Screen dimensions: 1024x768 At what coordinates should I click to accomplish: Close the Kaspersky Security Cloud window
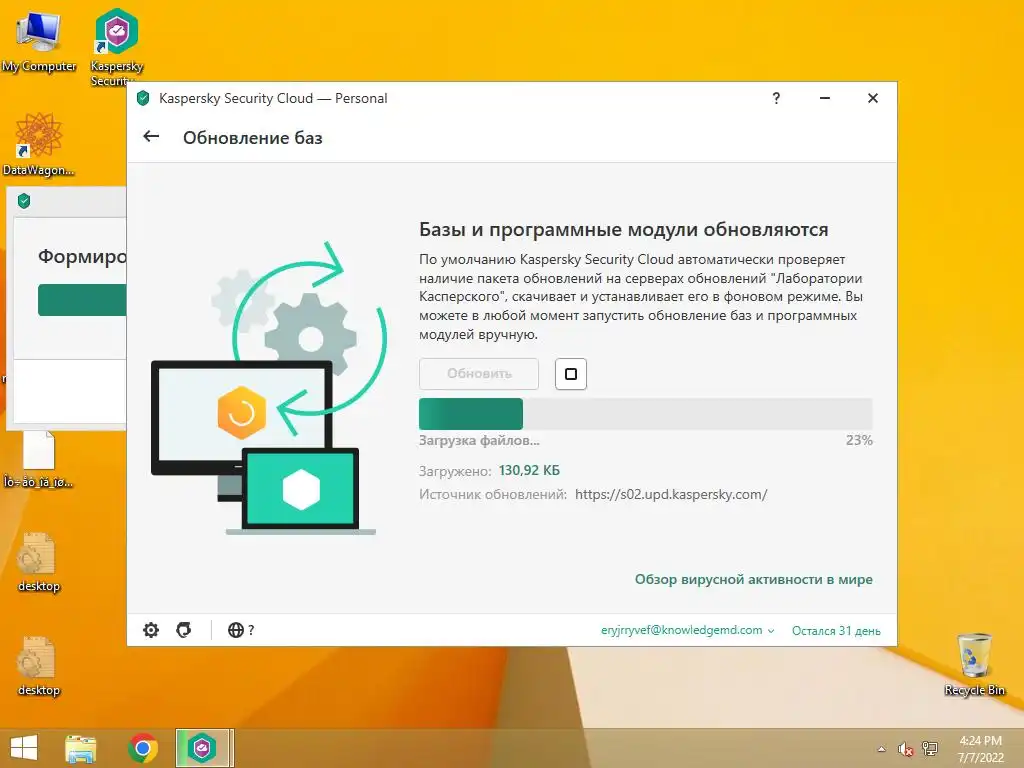pos(872,98)
